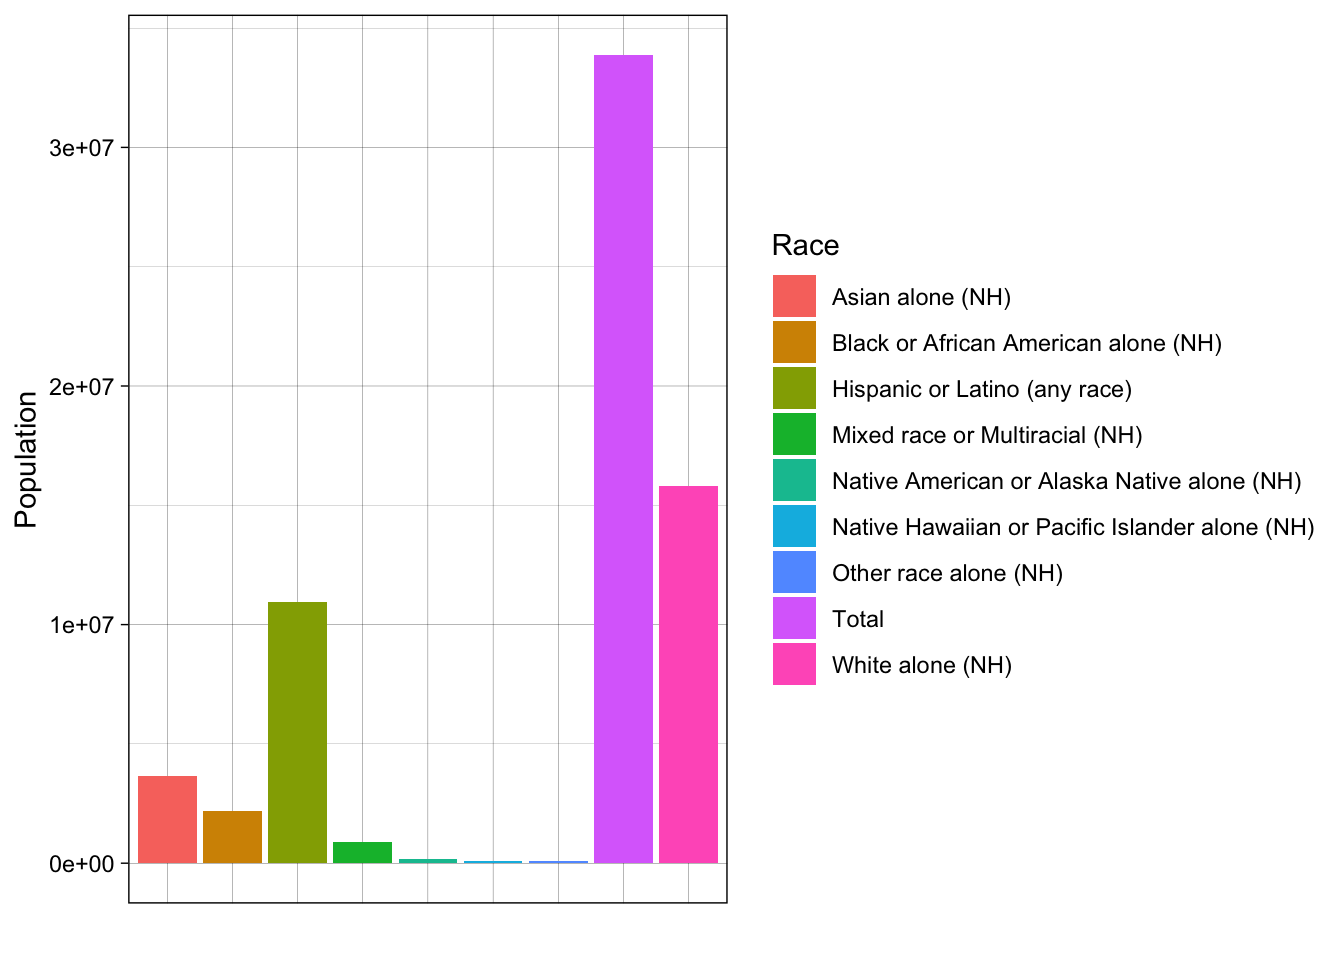This screenshot has width=1344, height=960.
Task: Click the Population y-axis label
Action: tap(26, 459)
